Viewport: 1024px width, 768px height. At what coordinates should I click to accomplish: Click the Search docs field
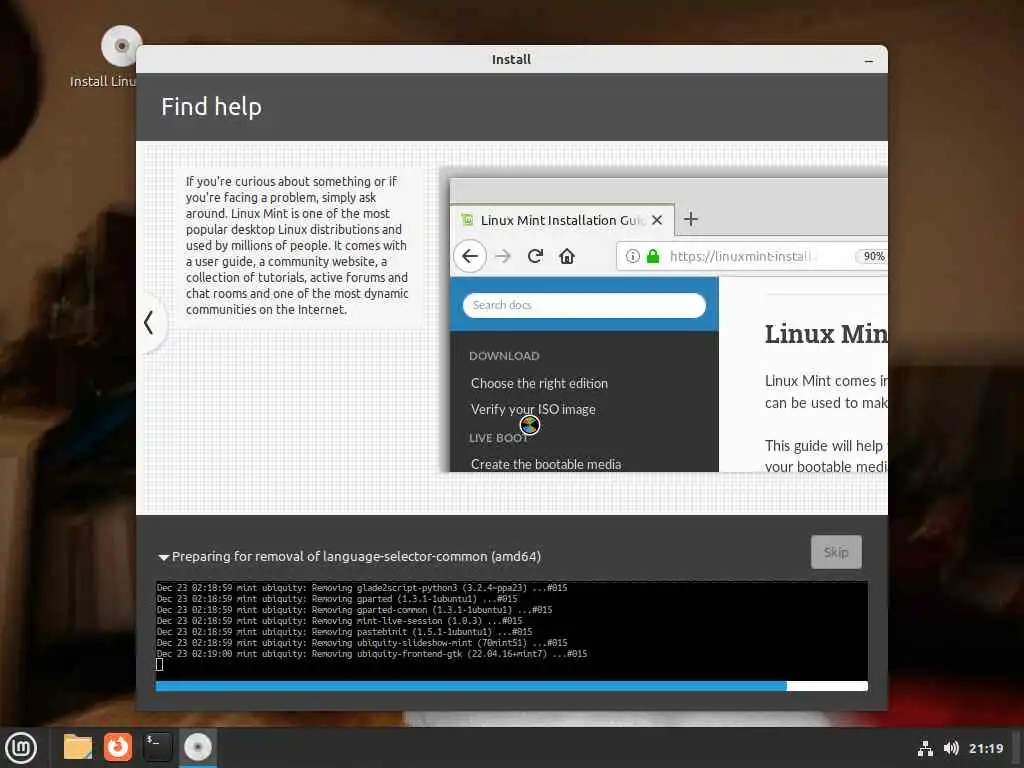[584, 305]
